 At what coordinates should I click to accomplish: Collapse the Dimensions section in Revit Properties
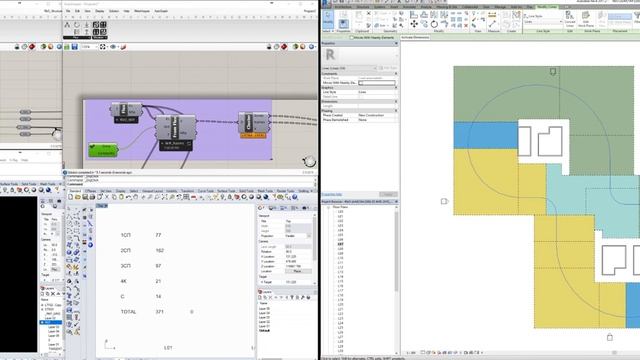(396, 101)
